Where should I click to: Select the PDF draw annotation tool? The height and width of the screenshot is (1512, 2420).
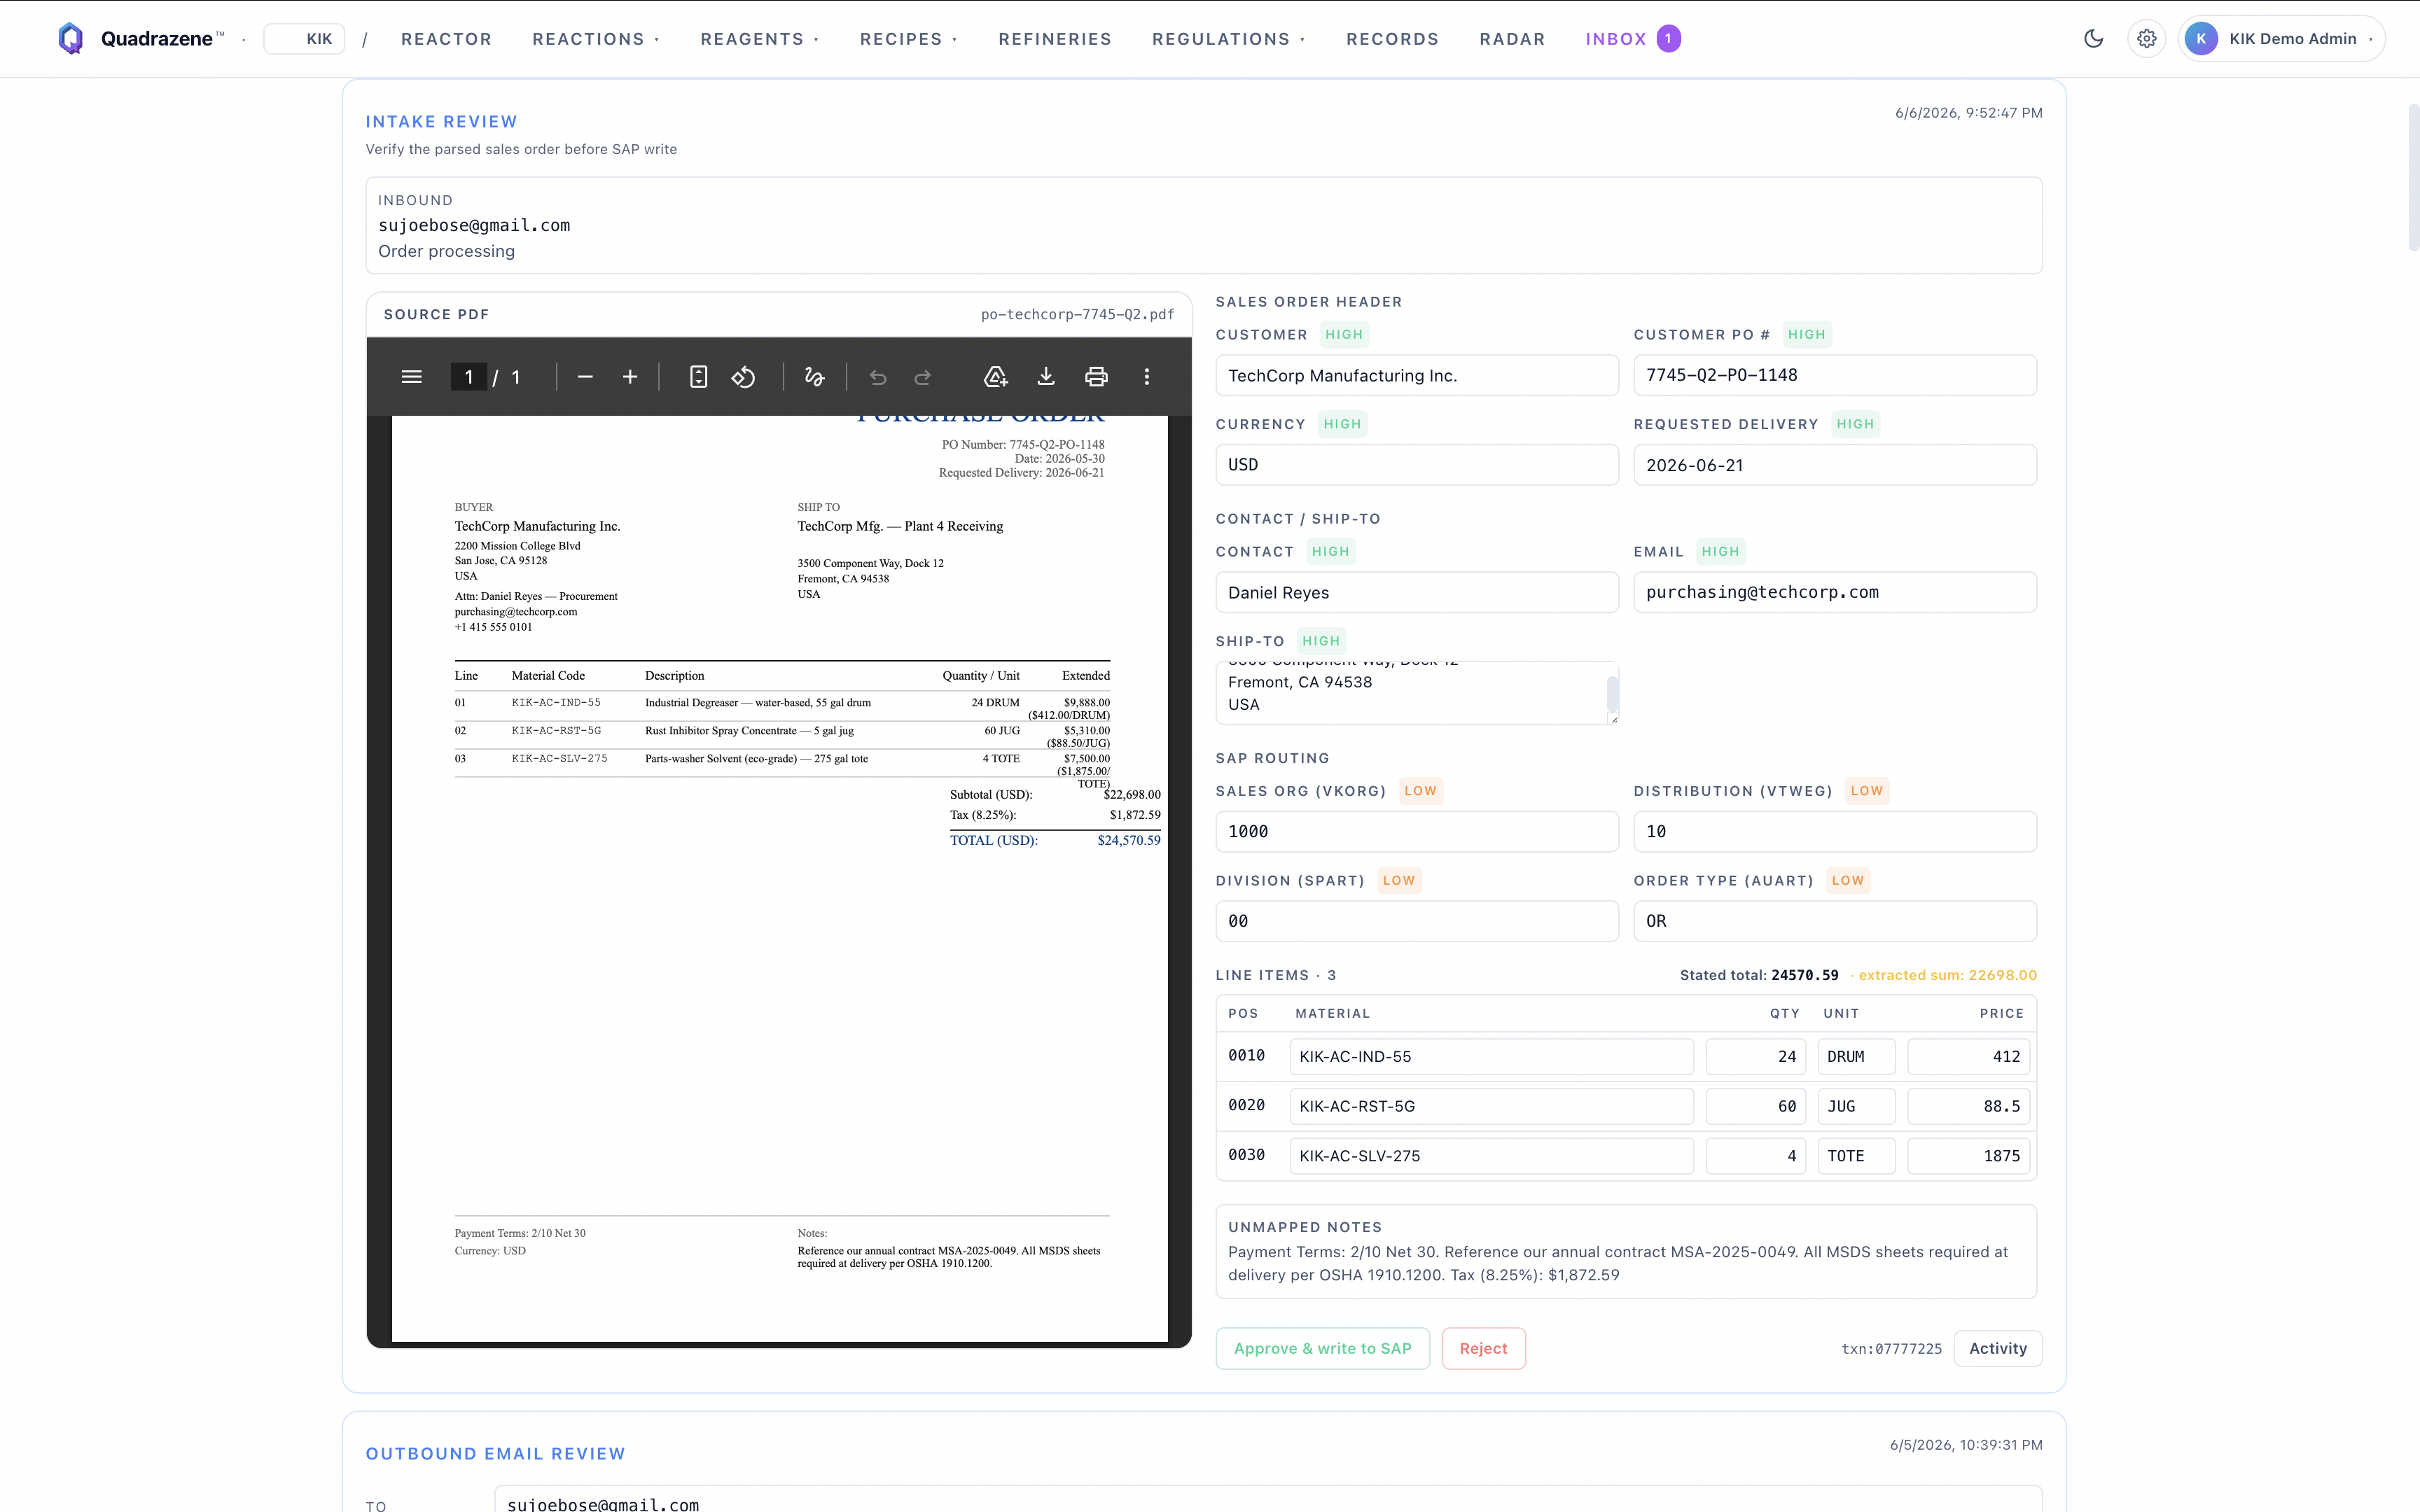[814, 377]
